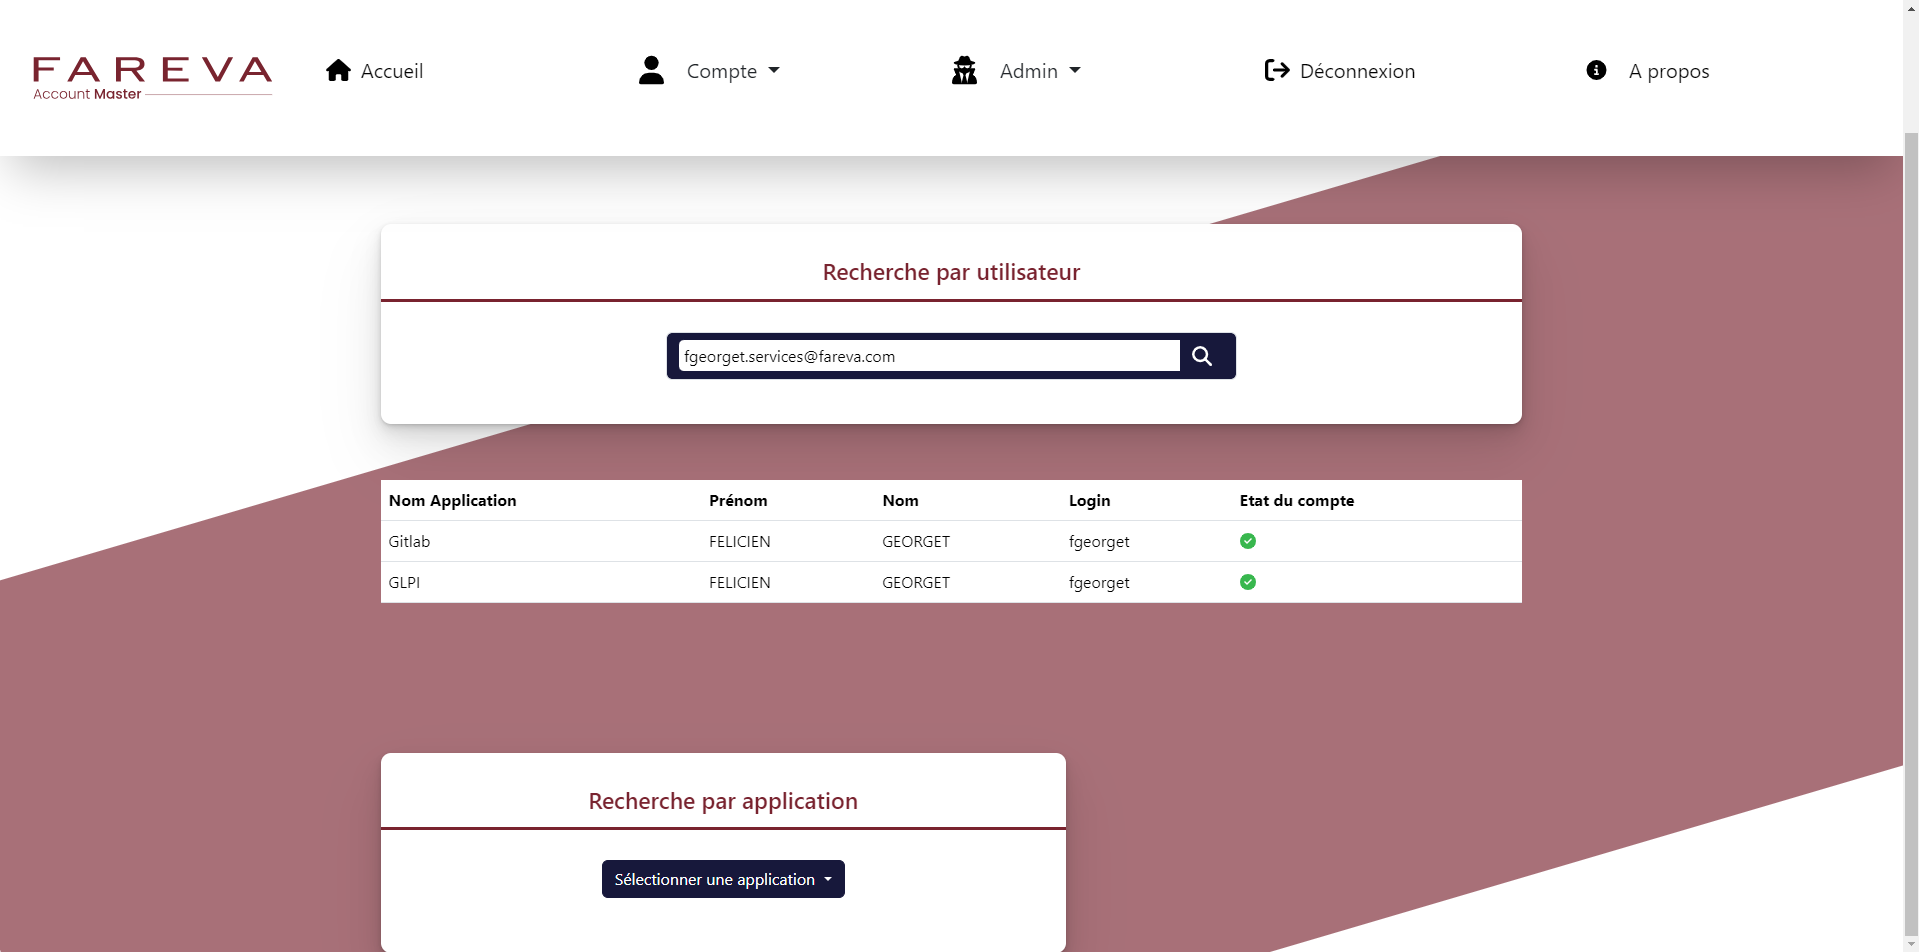Open the Admin dropdown menu
This screenshot has height=952, width=1919.
point(1040,71)
